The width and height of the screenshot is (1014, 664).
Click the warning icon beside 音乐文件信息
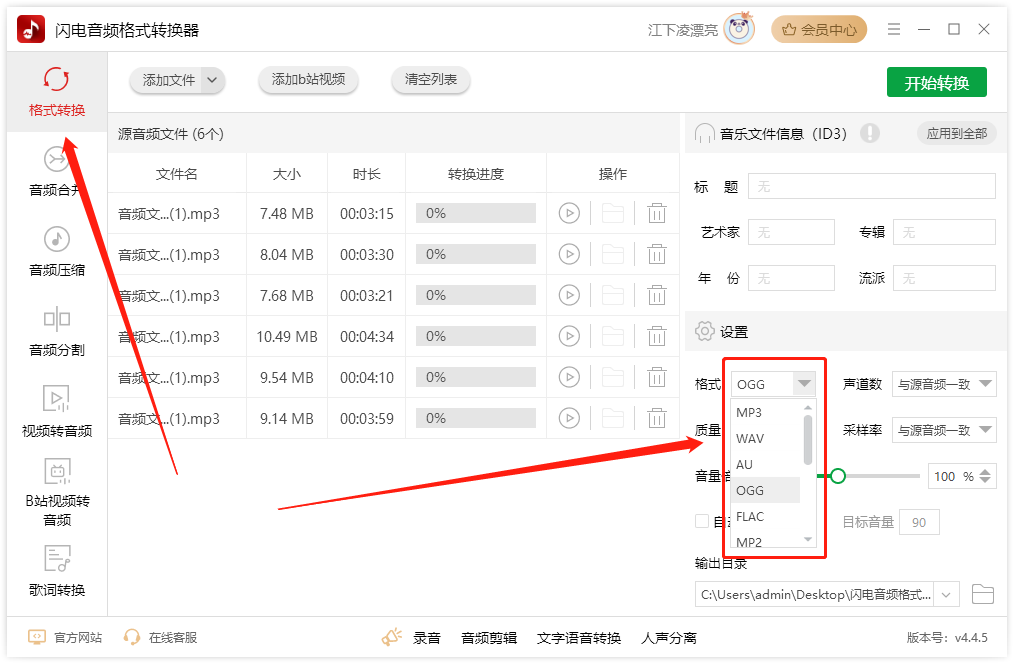click(x=870, y=132)
